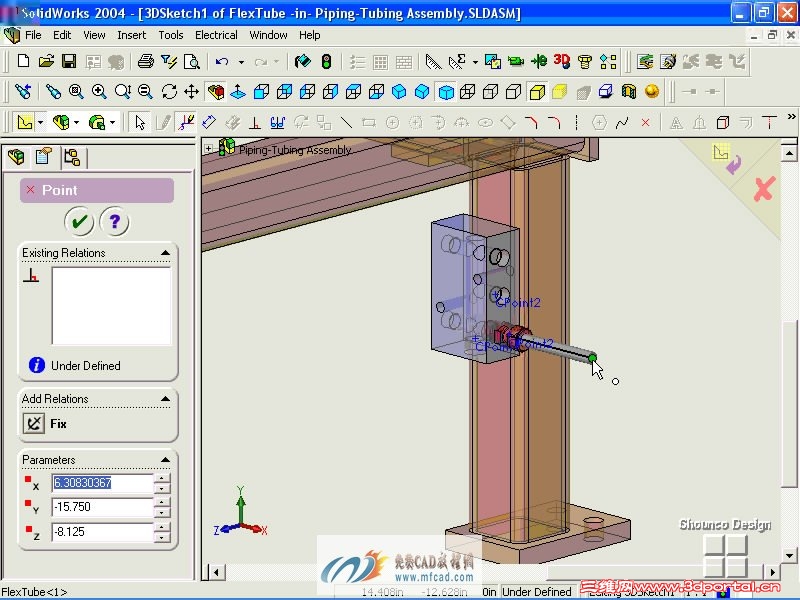Open the Undo history dropdown arrow
Viewport: 800px width, 600px height.
point(241,62)
